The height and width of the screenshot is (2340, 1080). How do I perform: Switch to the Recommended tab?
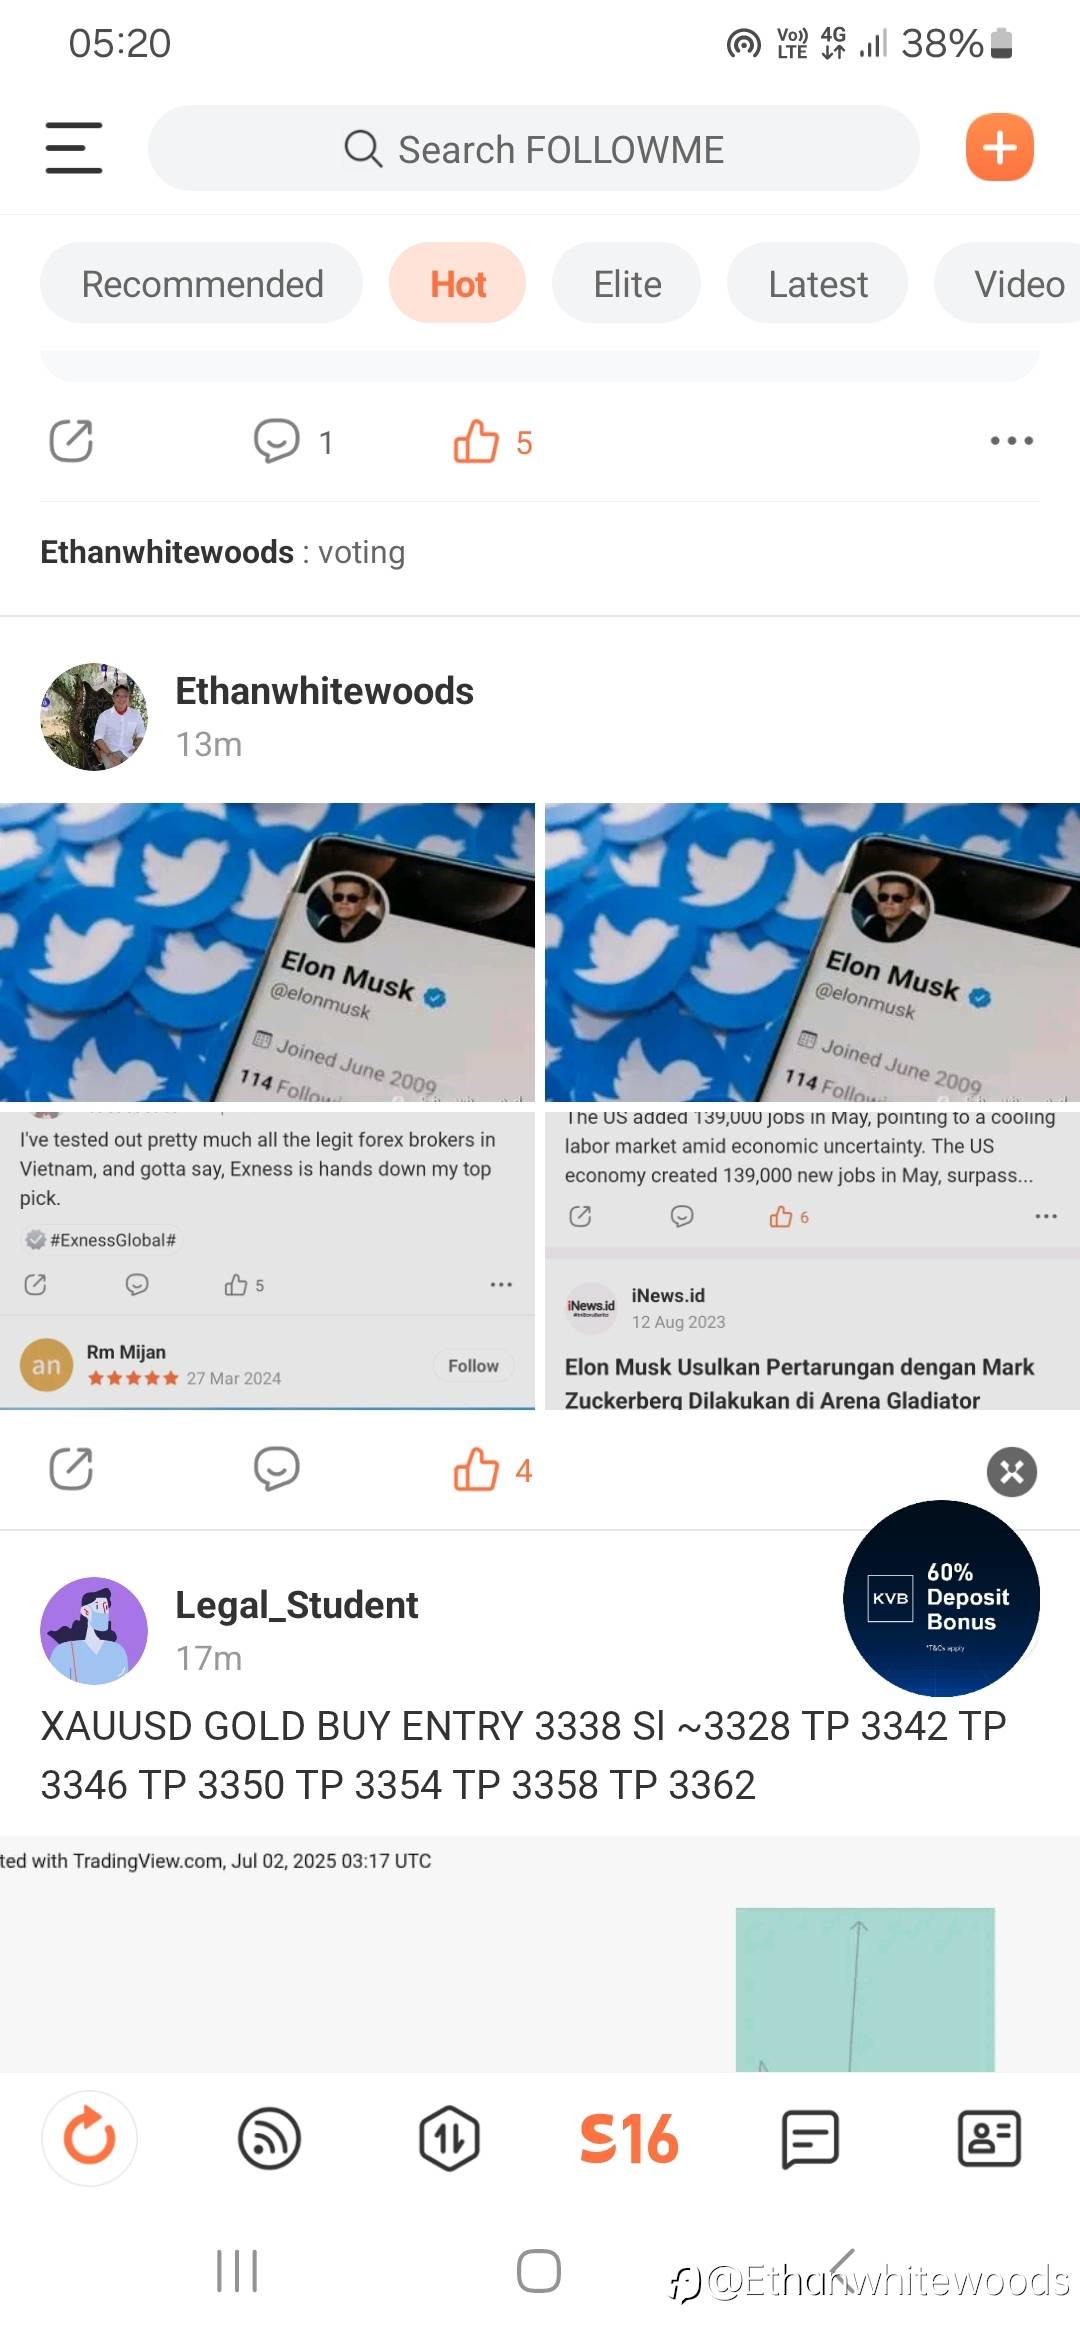[202, 283]
